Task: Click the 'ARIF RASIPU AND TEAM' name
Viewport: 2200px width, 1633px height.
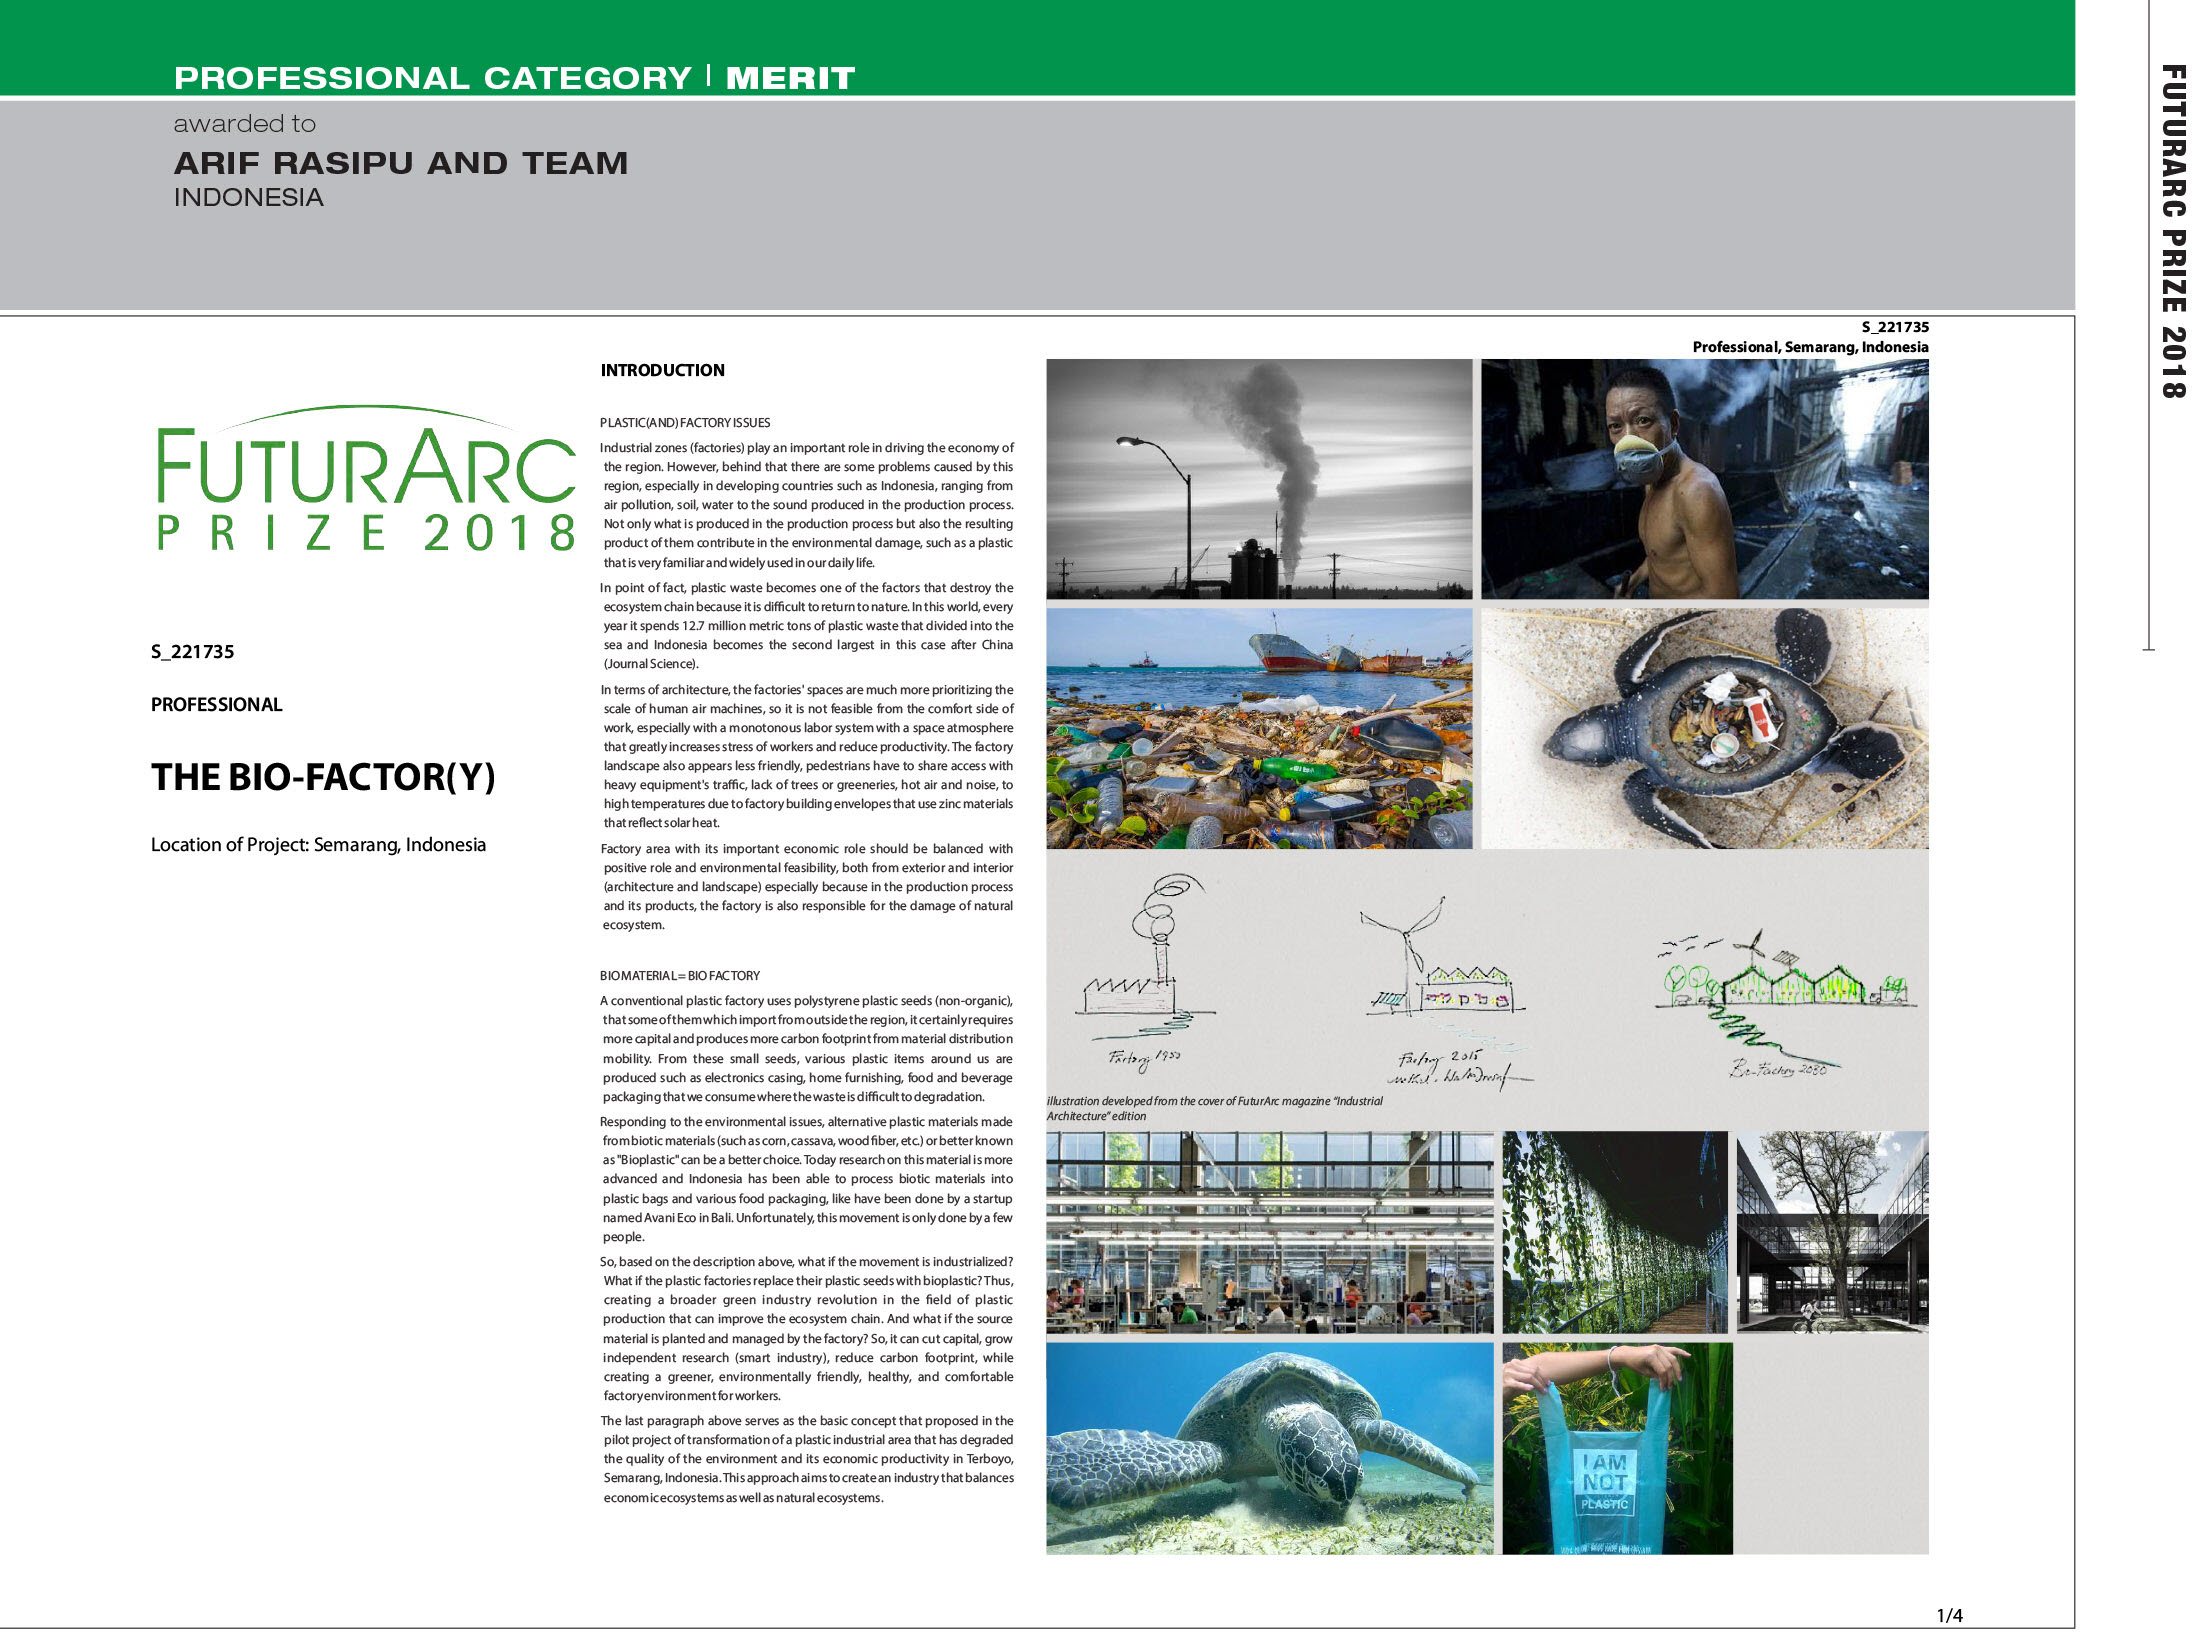Action: tap(401, 163)
